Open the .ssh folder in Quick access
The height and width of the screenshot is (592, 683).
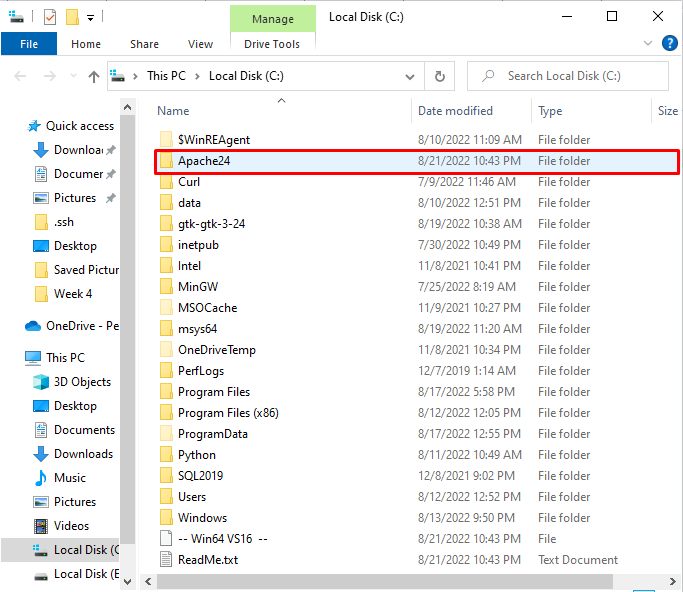pyautogui.click(x=54, y=222)
